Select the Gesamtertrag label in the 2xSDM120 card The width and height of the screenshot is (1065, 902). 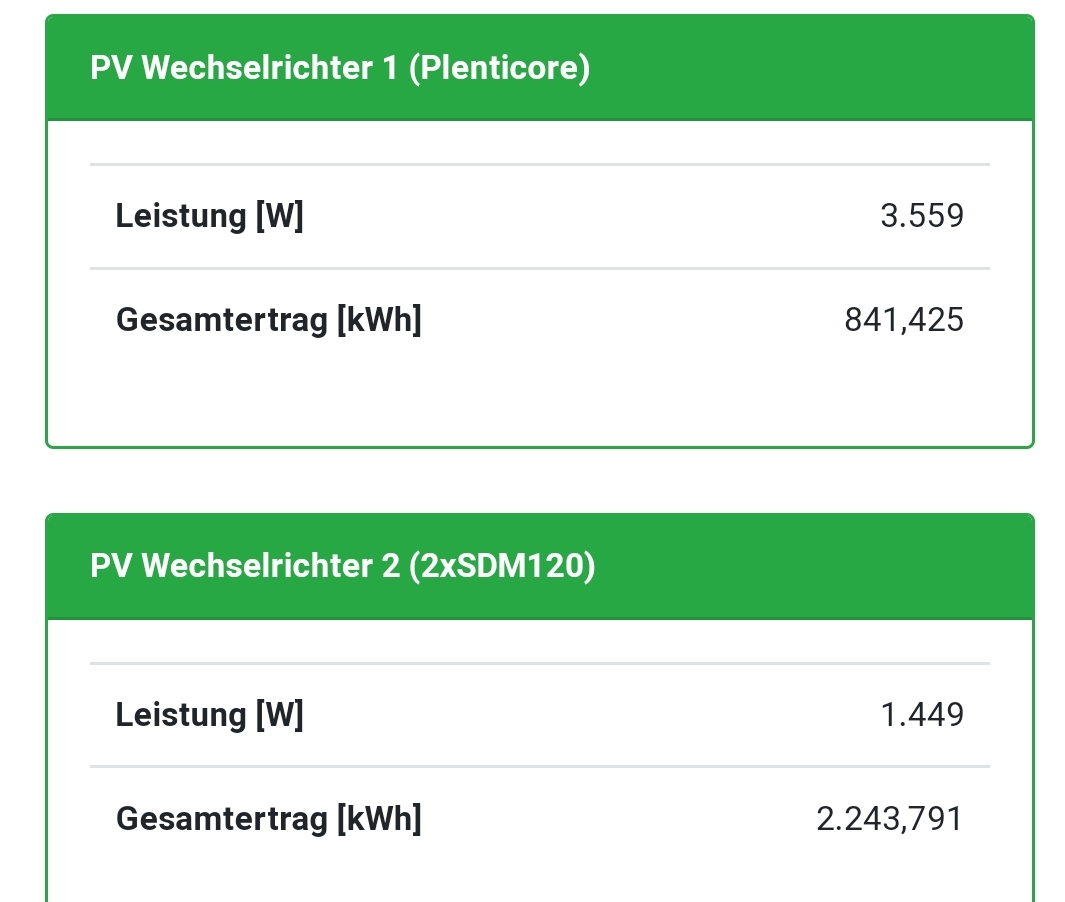click(x=223, y=819)
